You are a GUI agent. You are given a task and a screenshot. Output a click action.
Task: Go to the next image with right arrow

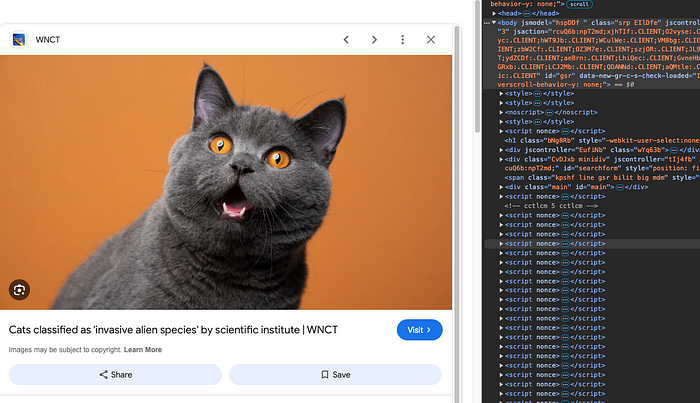(x=374, y=40)
